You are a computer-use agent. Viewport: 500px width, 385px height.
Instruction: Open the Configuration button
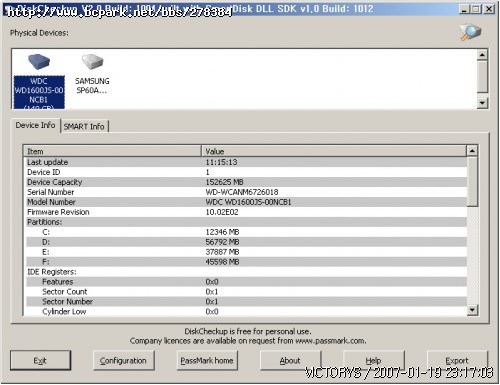click(x=123, y=360)
